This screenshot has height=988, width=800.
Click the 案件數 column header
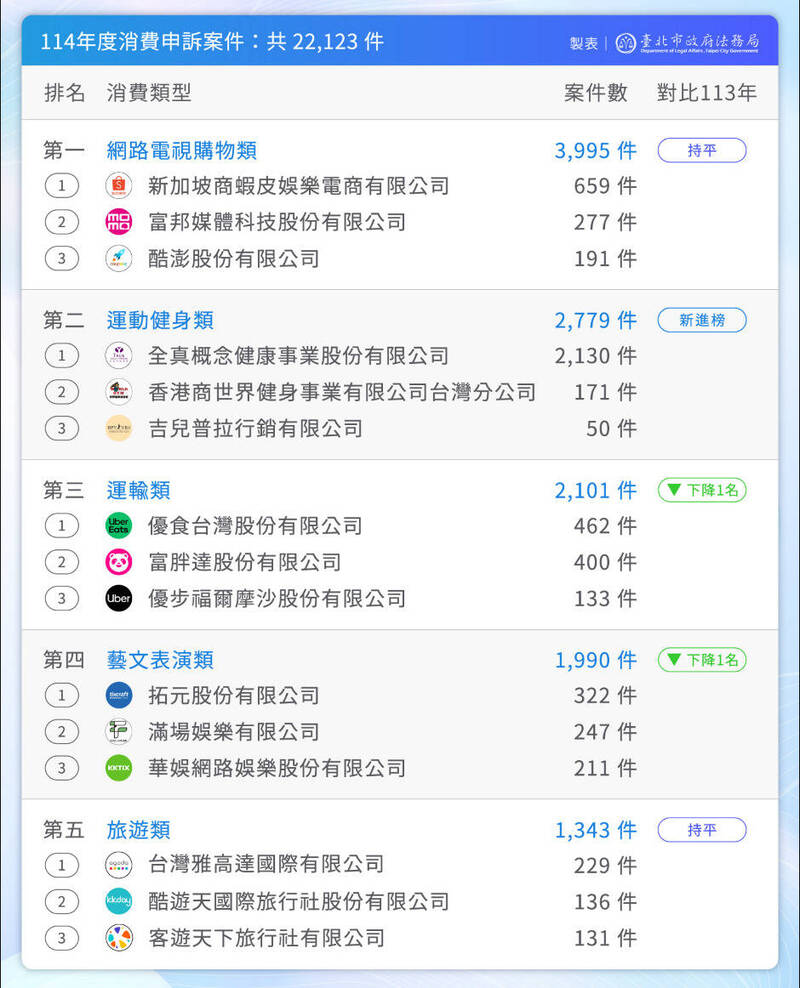coord(596,93)
